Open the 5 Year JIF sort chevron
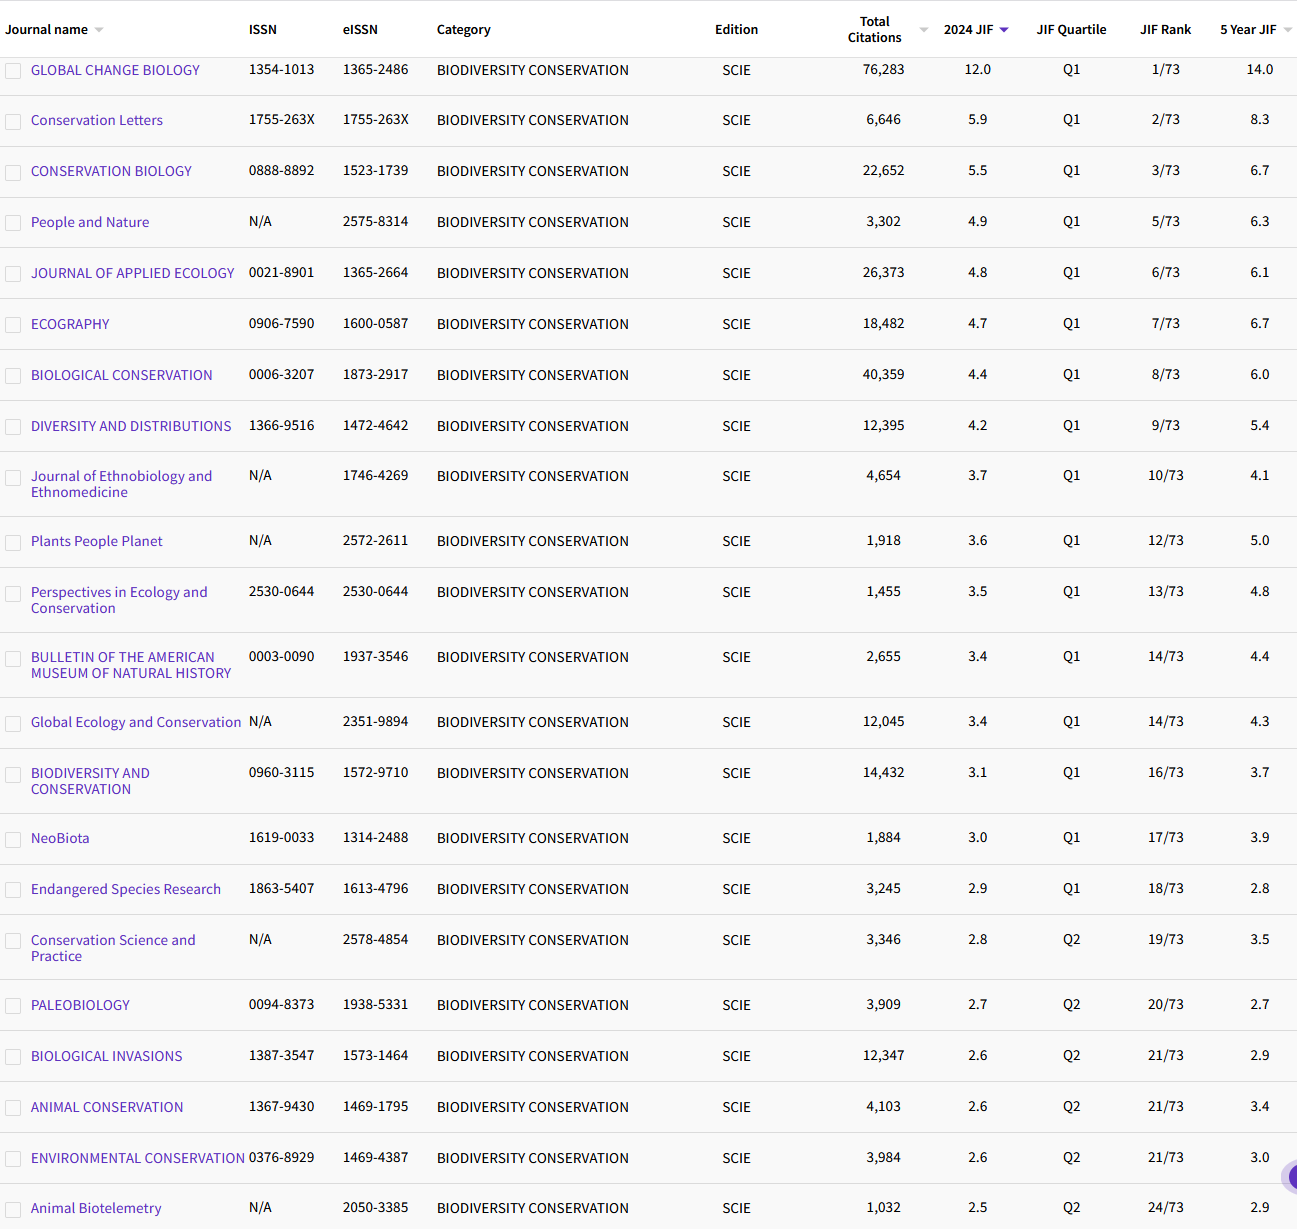This screenshot has height=1229, width=1297. 1285,29
